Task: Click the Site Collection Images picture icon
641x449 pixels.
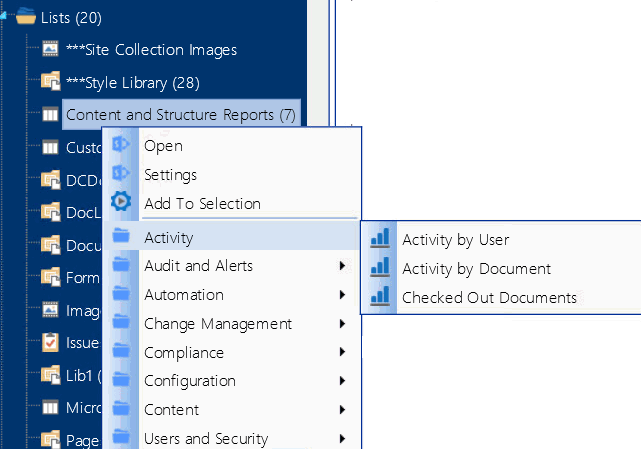Action: (x=51, y=49)
